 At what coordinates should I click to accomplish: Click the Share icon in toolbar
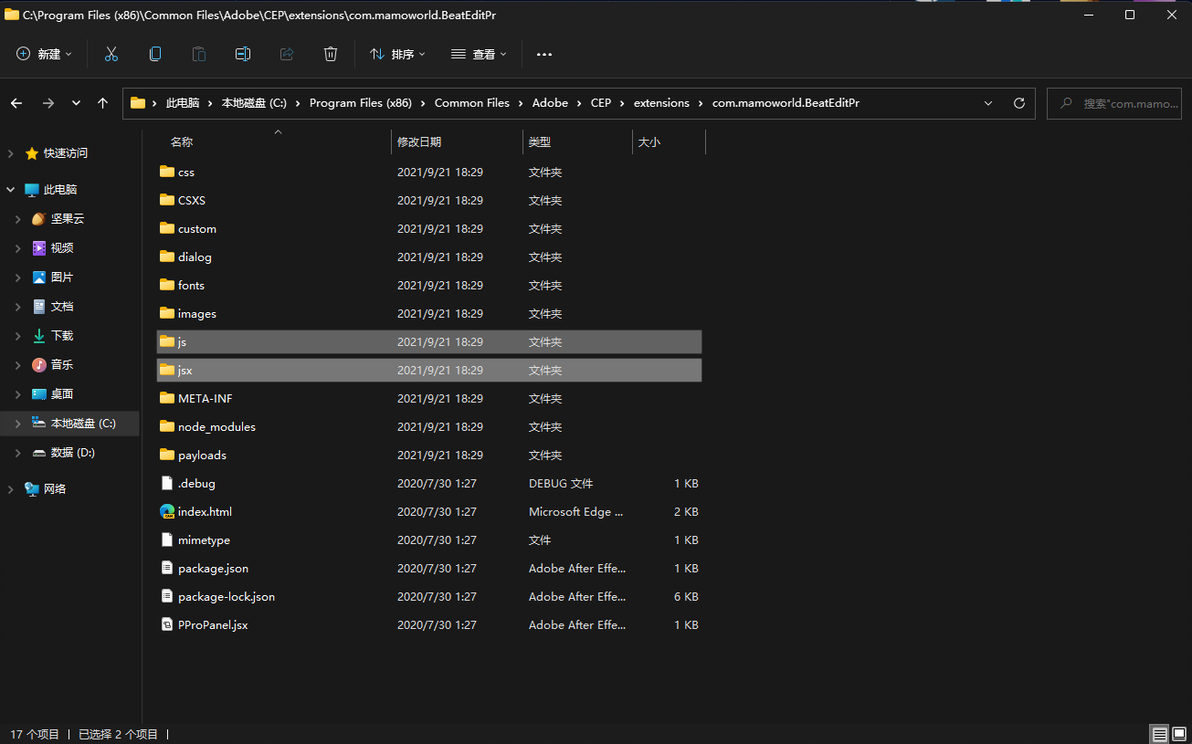pos(287,54)
